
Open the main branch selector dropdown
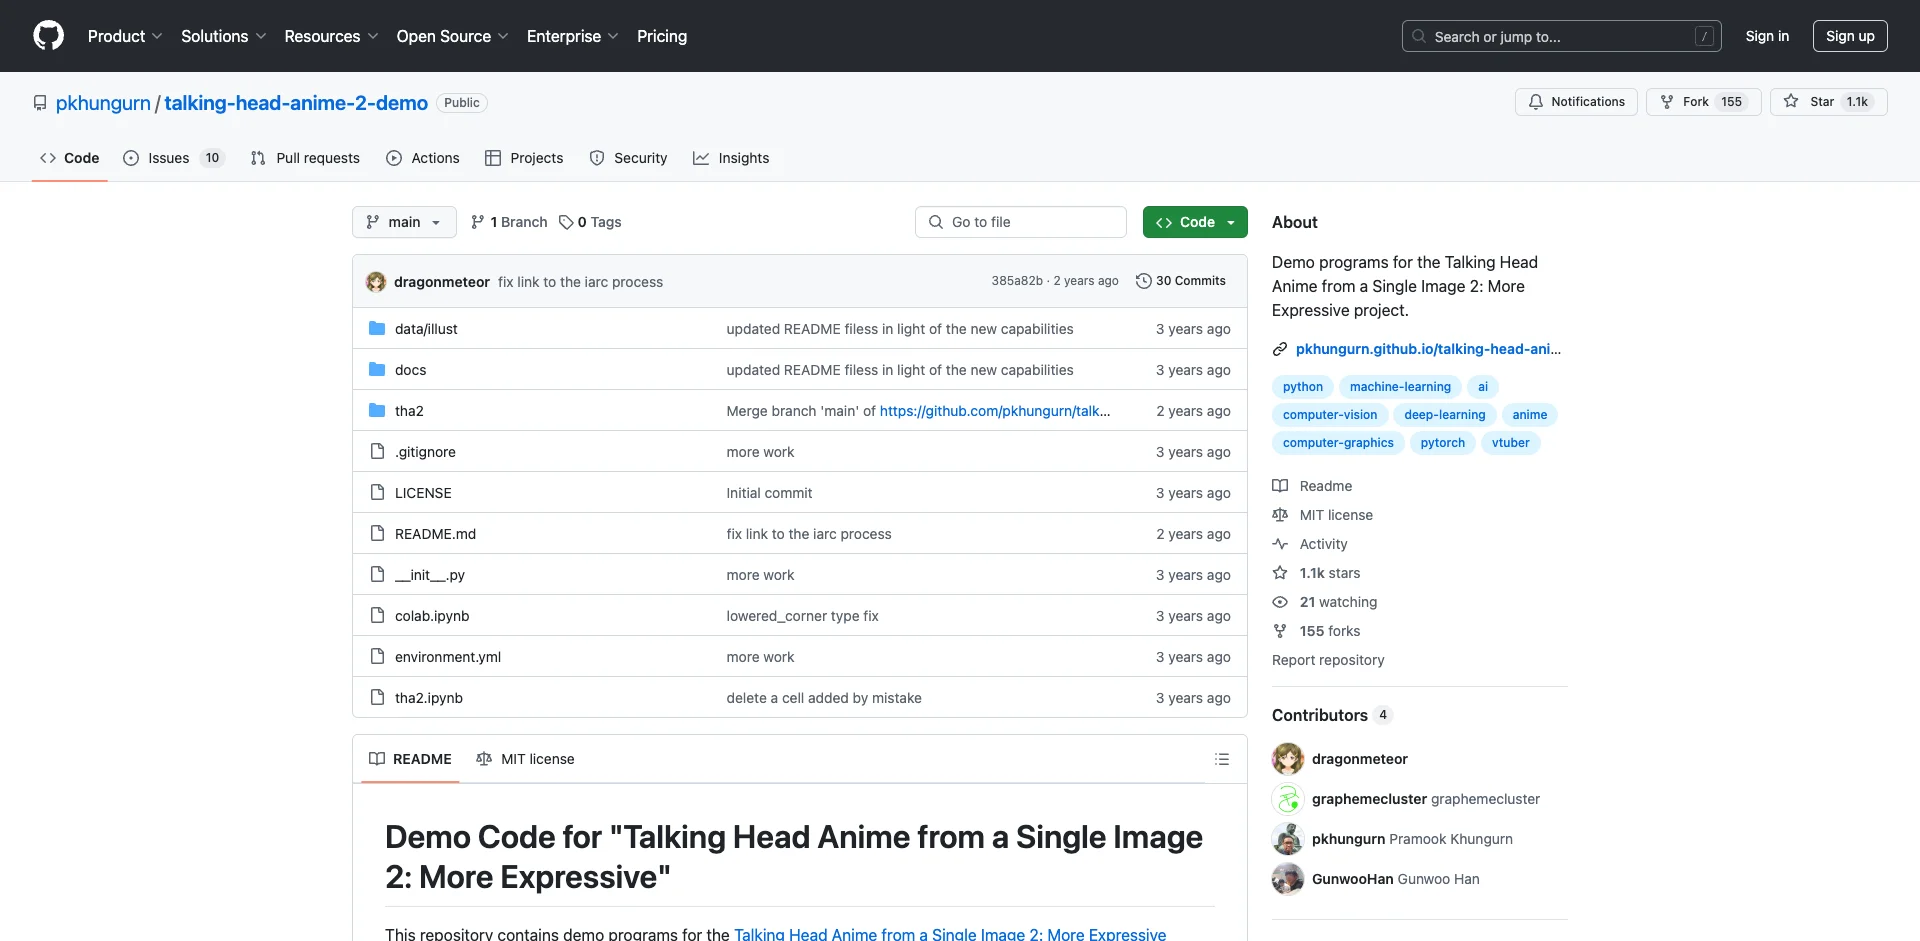404,222
